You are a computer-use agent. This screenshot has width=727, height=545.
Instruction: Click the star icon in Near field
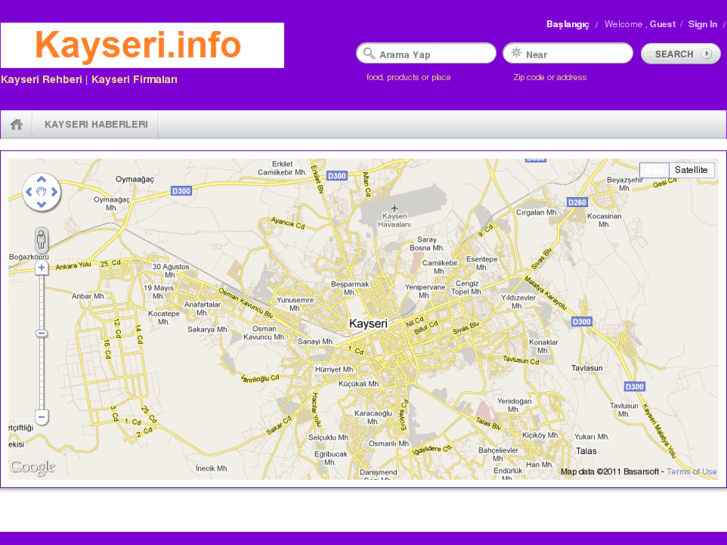516,53
